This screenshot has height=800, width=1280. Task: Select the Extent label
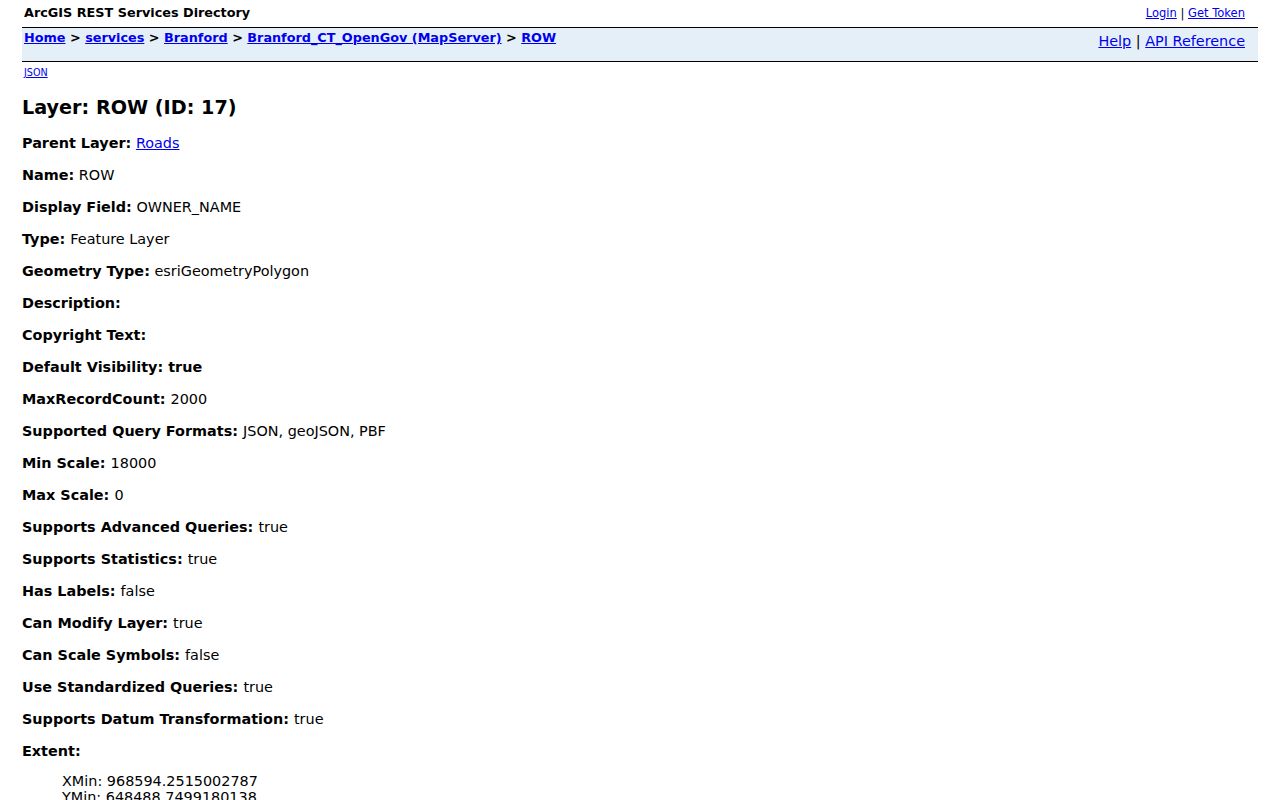click(51, 751)
